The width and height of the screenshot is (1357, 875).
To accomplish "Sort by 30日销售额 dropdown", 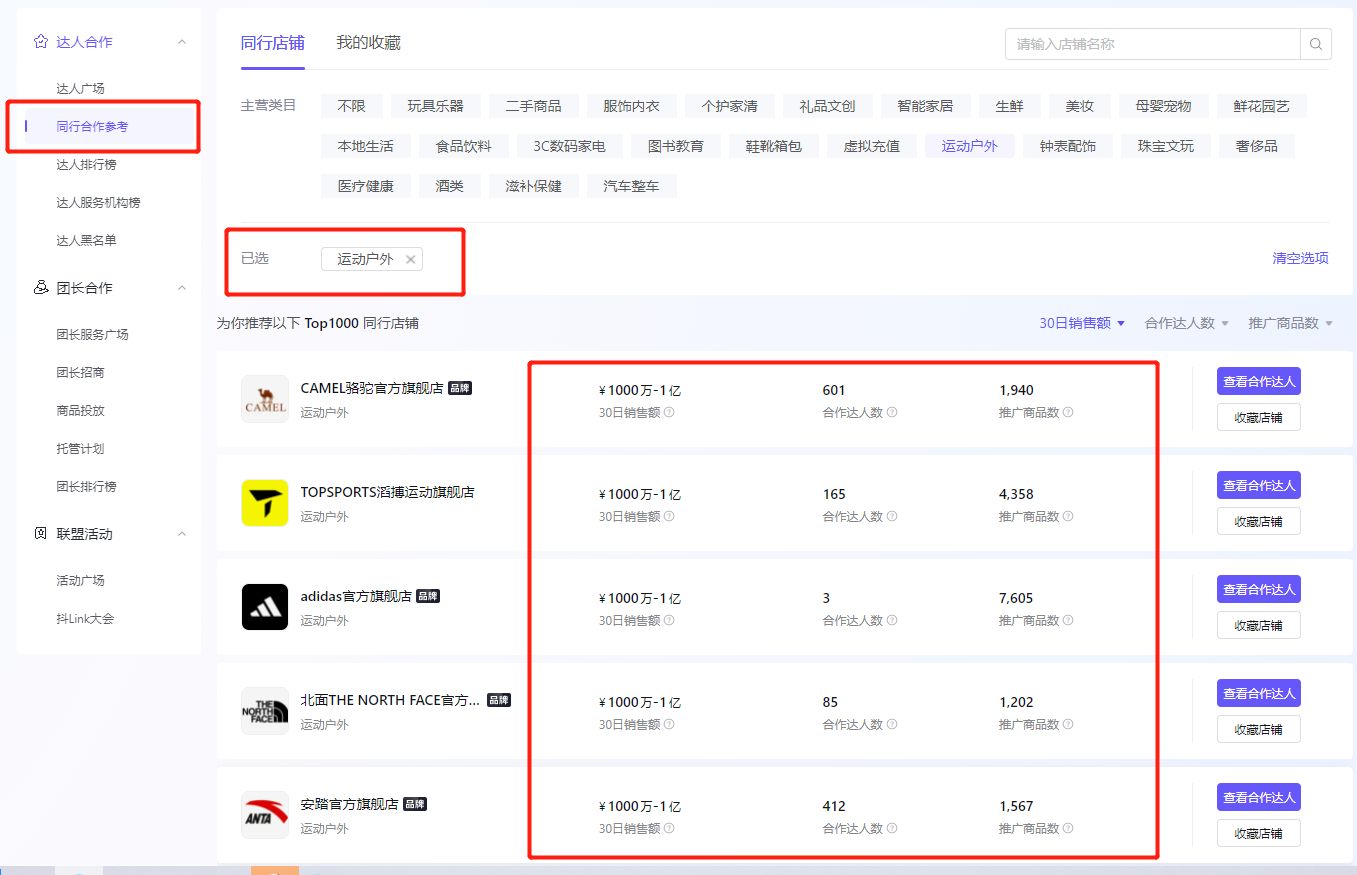I will tap(1082, 323).
